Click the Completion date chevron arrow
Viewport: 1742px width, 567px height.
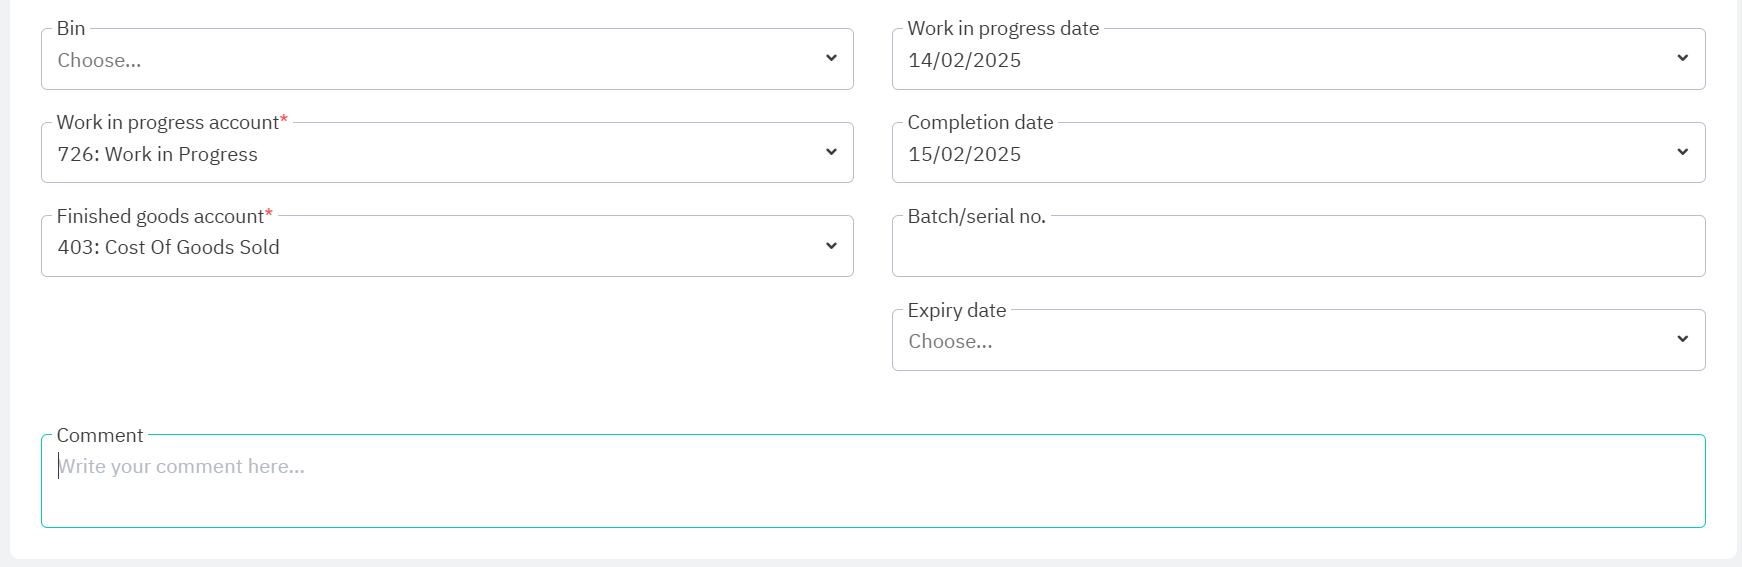[x=1683, y=152]
